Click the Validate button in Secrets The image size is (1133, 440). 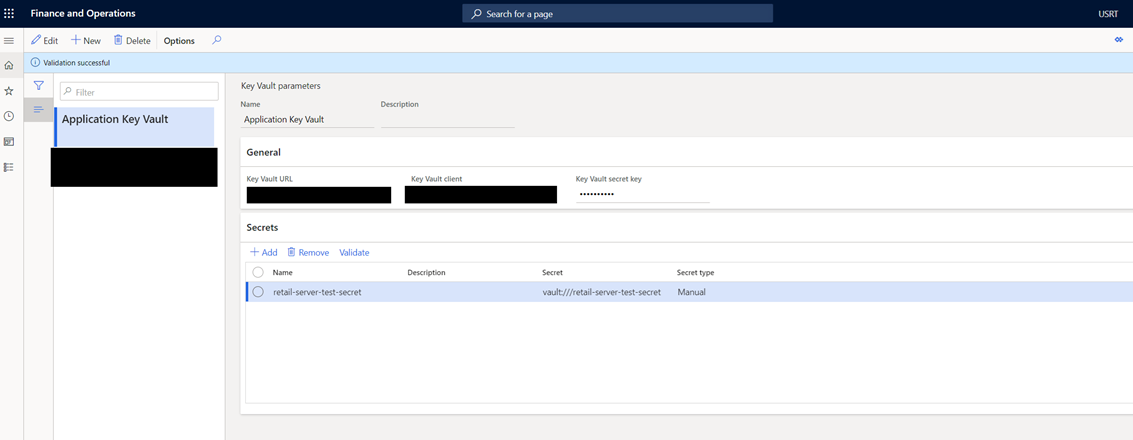354,253
